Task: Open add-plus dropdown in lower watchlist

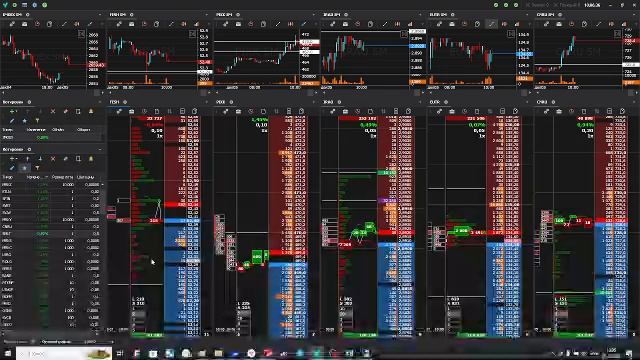Action: 13,159
